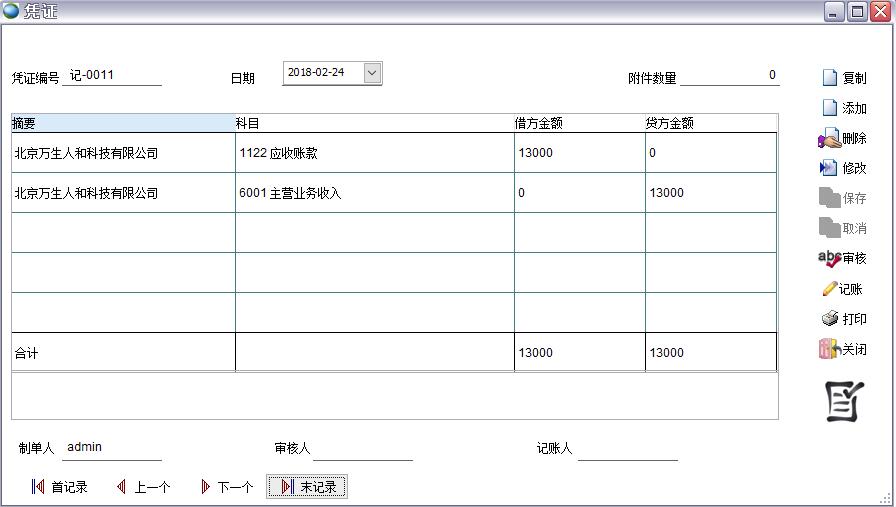Select the 1122 应收账款 account cell
The image size is (896, 507).
coord(374,153)
